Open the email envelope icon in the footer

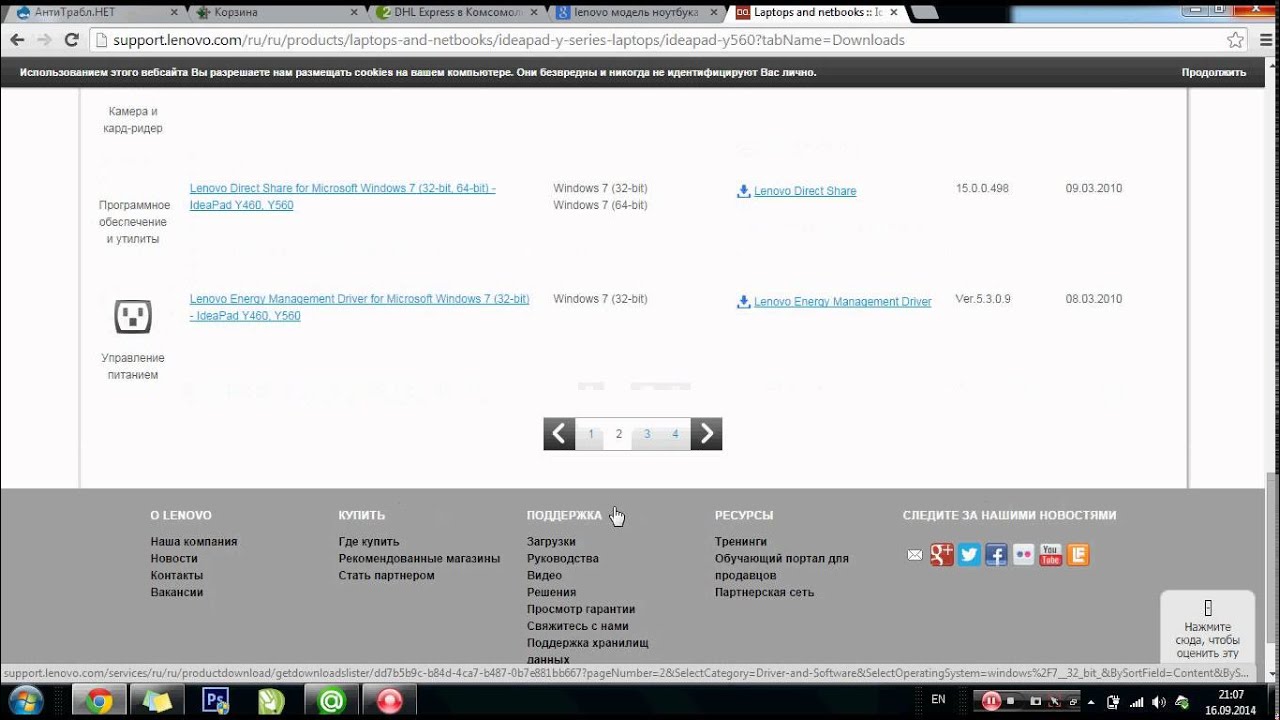[915, 555]
